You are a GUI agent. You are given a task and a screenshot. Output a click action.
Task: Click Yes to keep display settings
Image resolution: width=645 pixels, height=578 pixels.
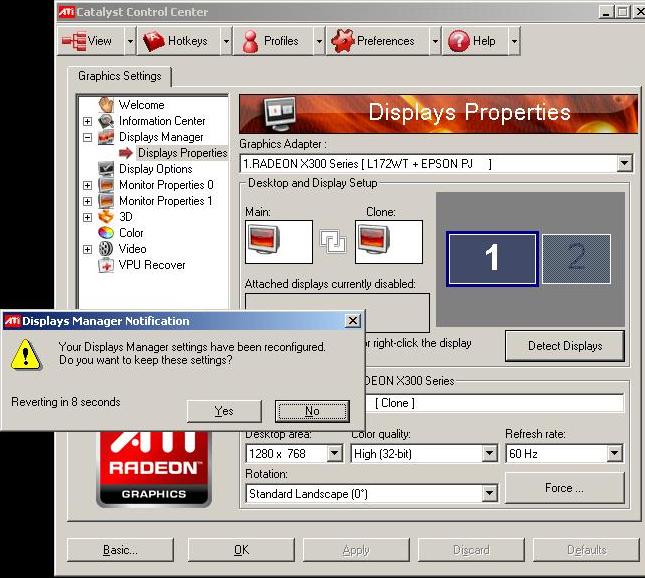(224, 411)
